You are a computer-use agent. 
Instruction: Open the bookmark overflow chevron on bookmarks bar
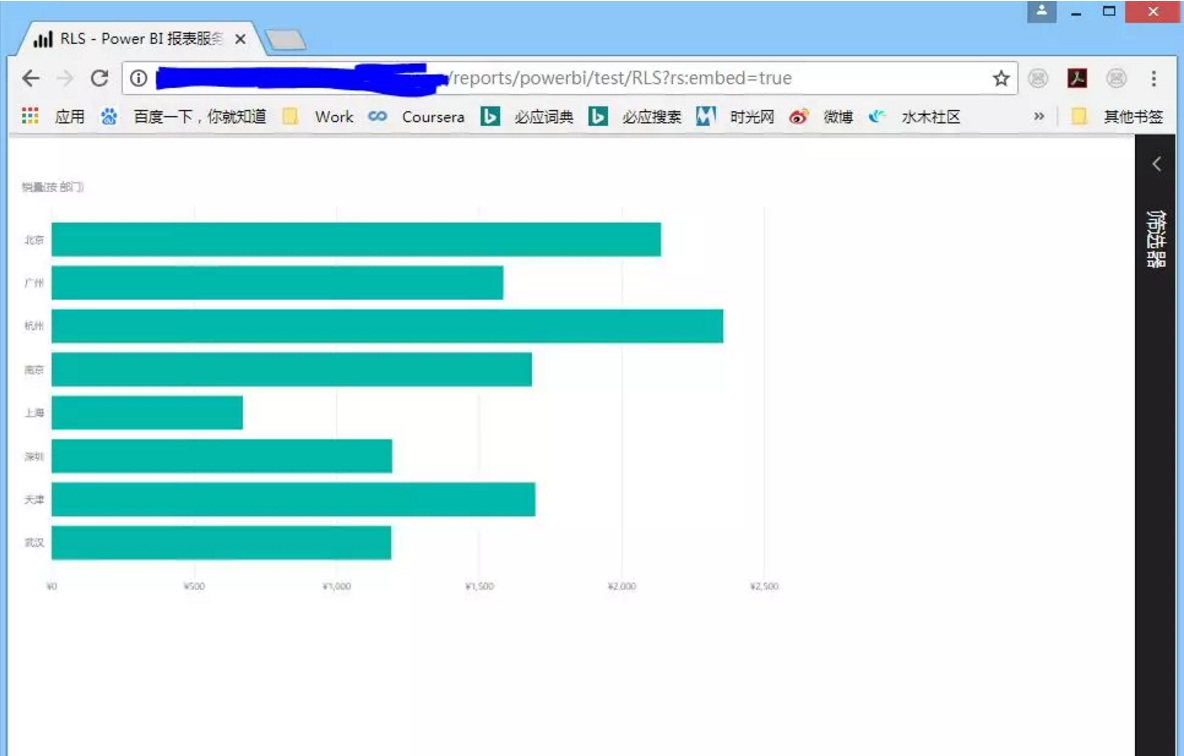click(1040, 116)
